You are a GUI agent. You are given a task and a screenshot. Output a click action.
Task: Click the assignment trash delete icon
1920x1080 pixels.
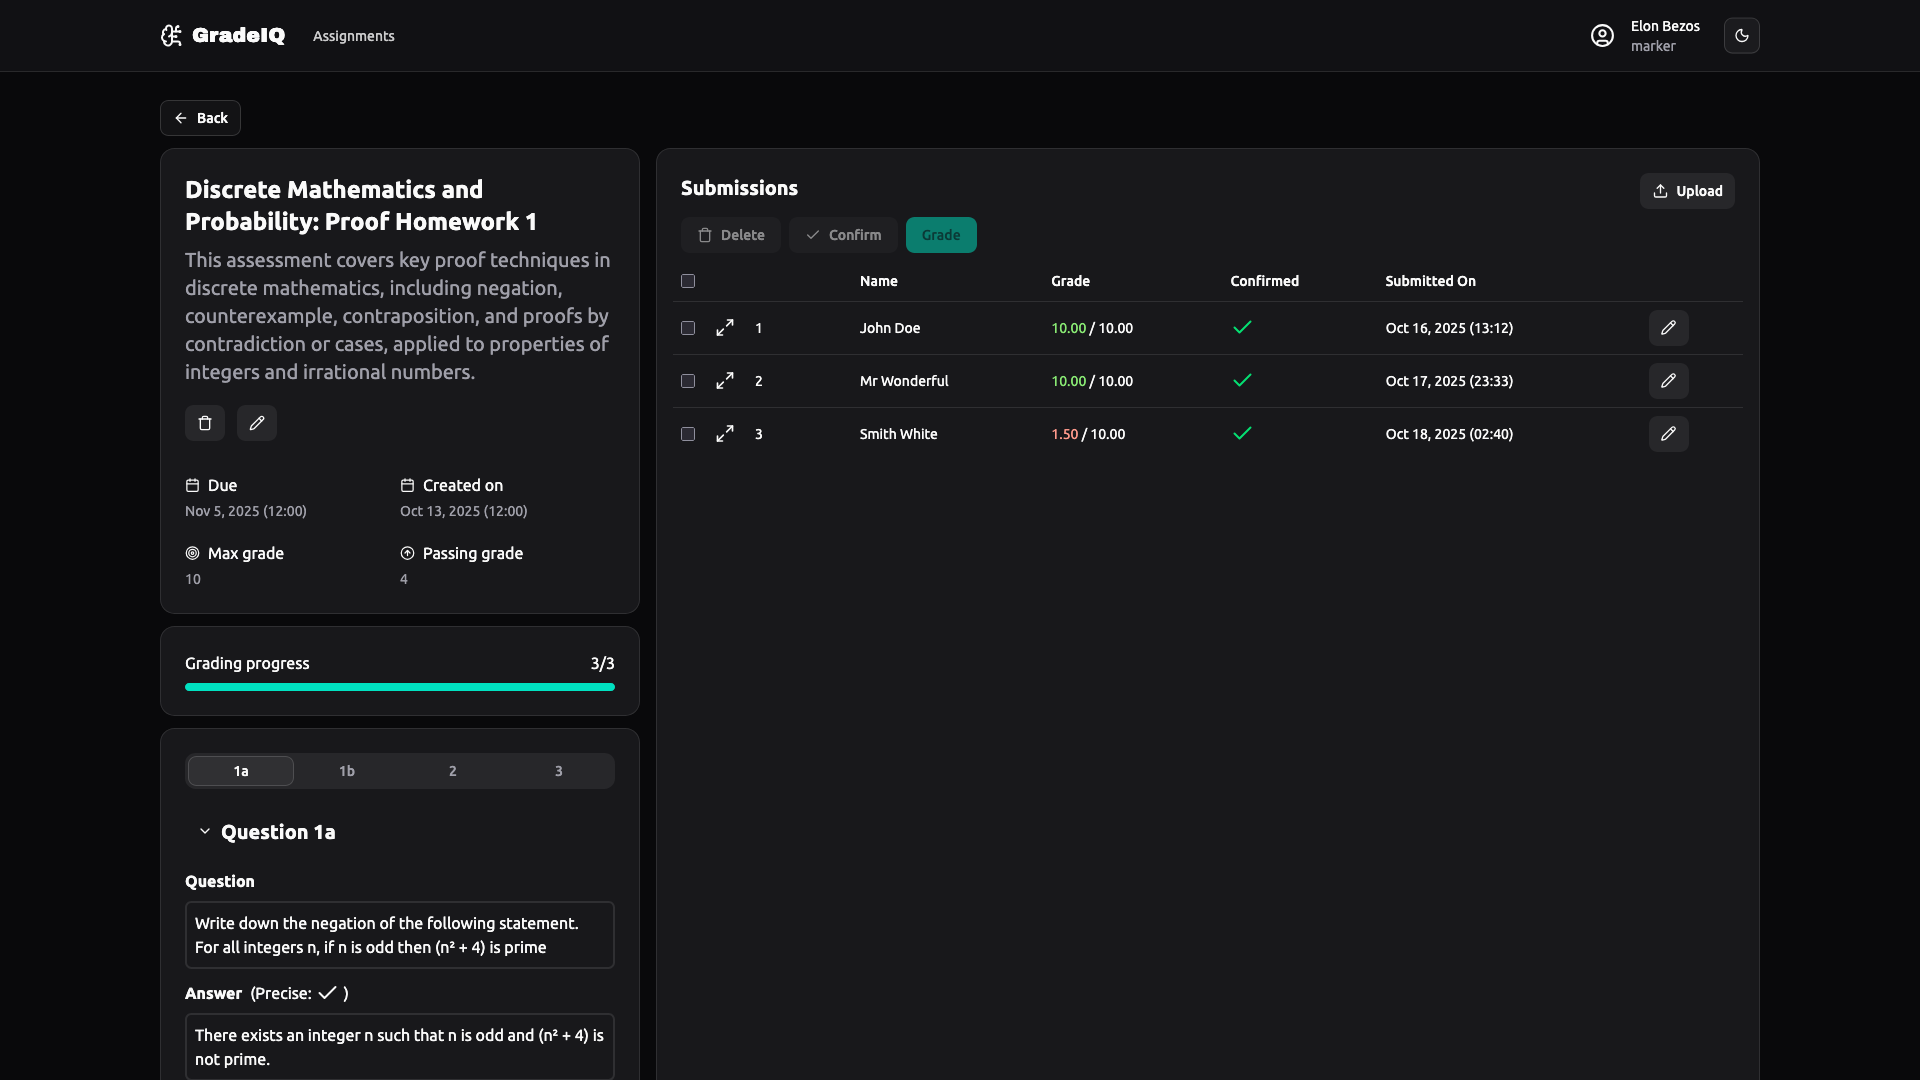(x=205, y=423)
